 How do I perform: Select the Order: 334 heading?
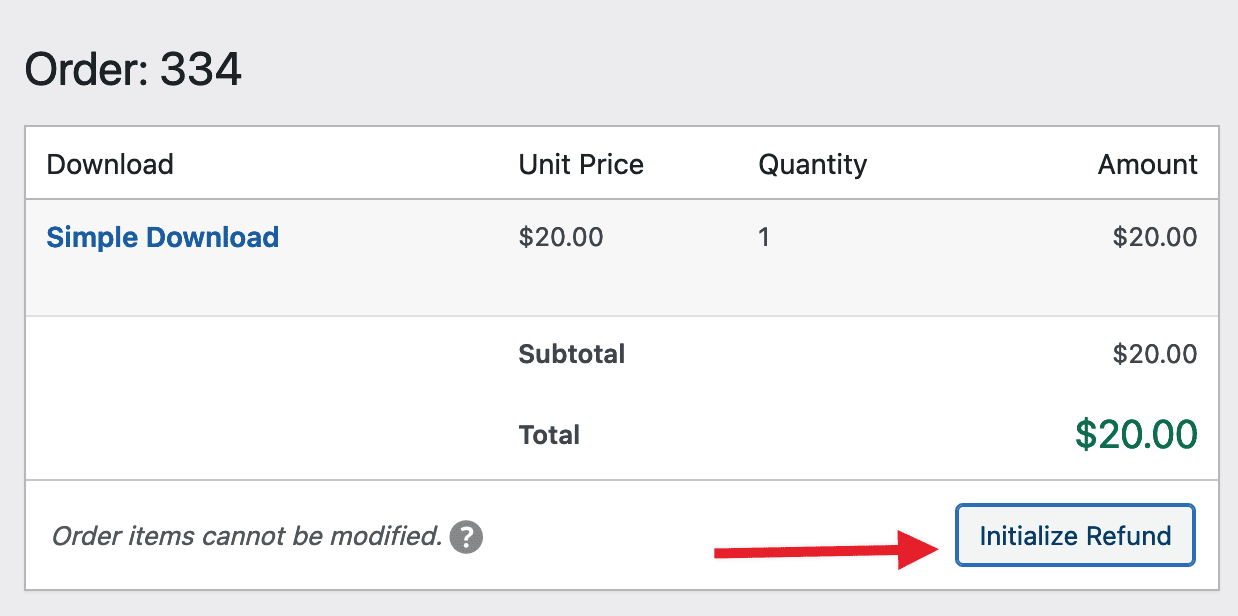(132, 69)
